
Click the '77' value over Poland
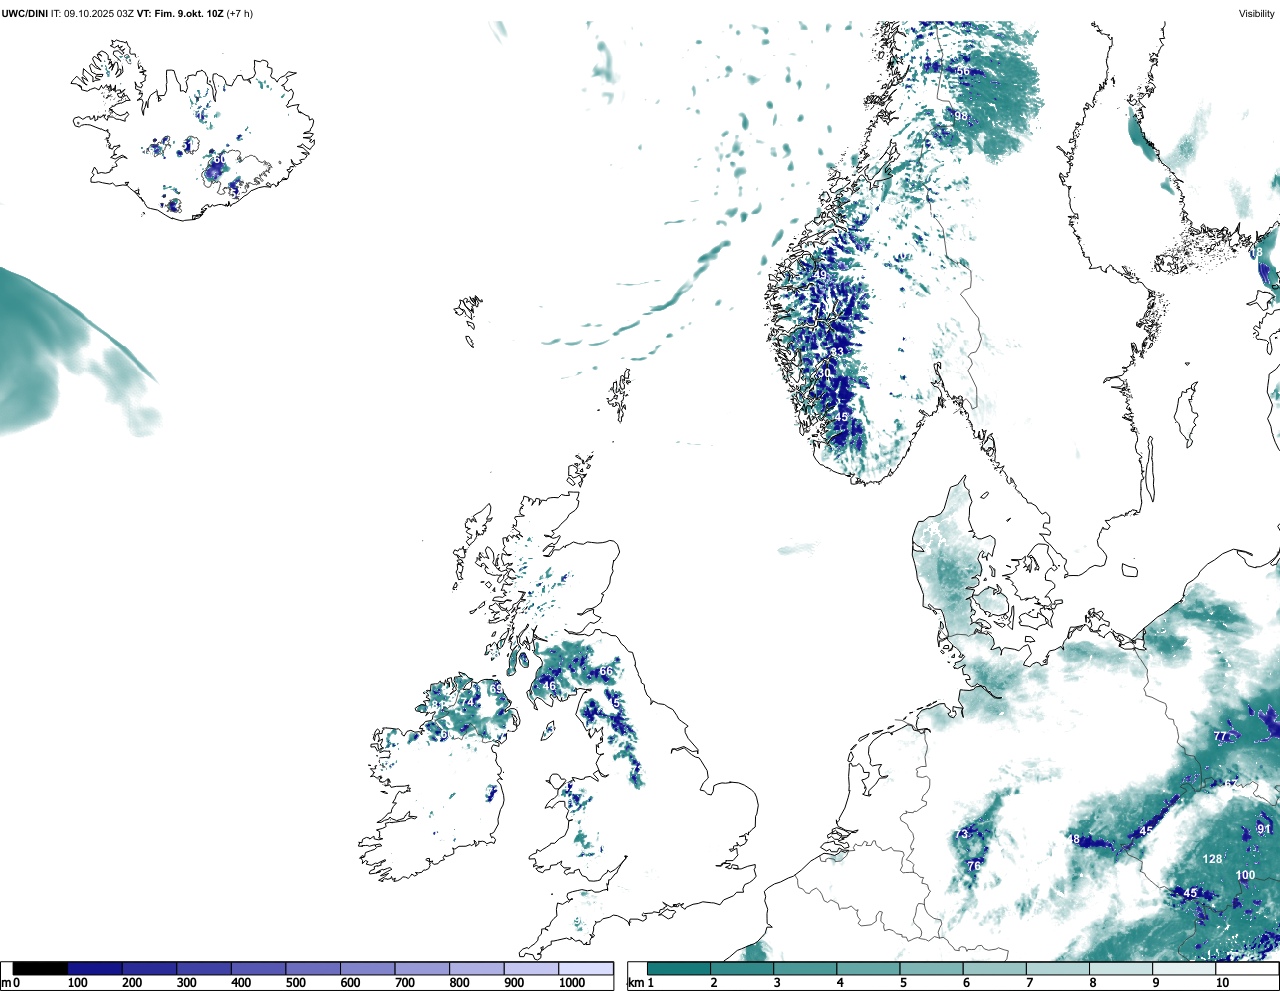click(1220, 736)
